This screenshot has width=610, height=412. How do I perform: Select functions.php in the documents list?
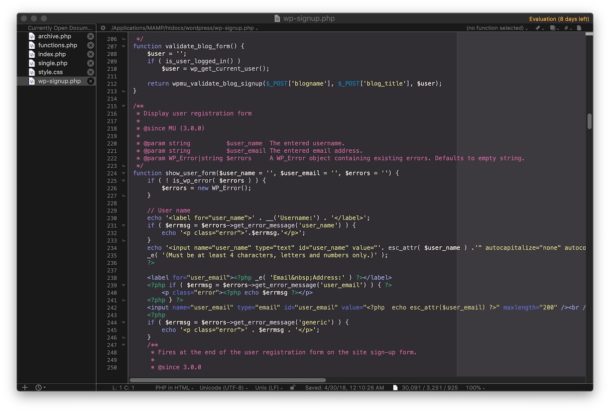pyautogui.click(x=58, y=45)
